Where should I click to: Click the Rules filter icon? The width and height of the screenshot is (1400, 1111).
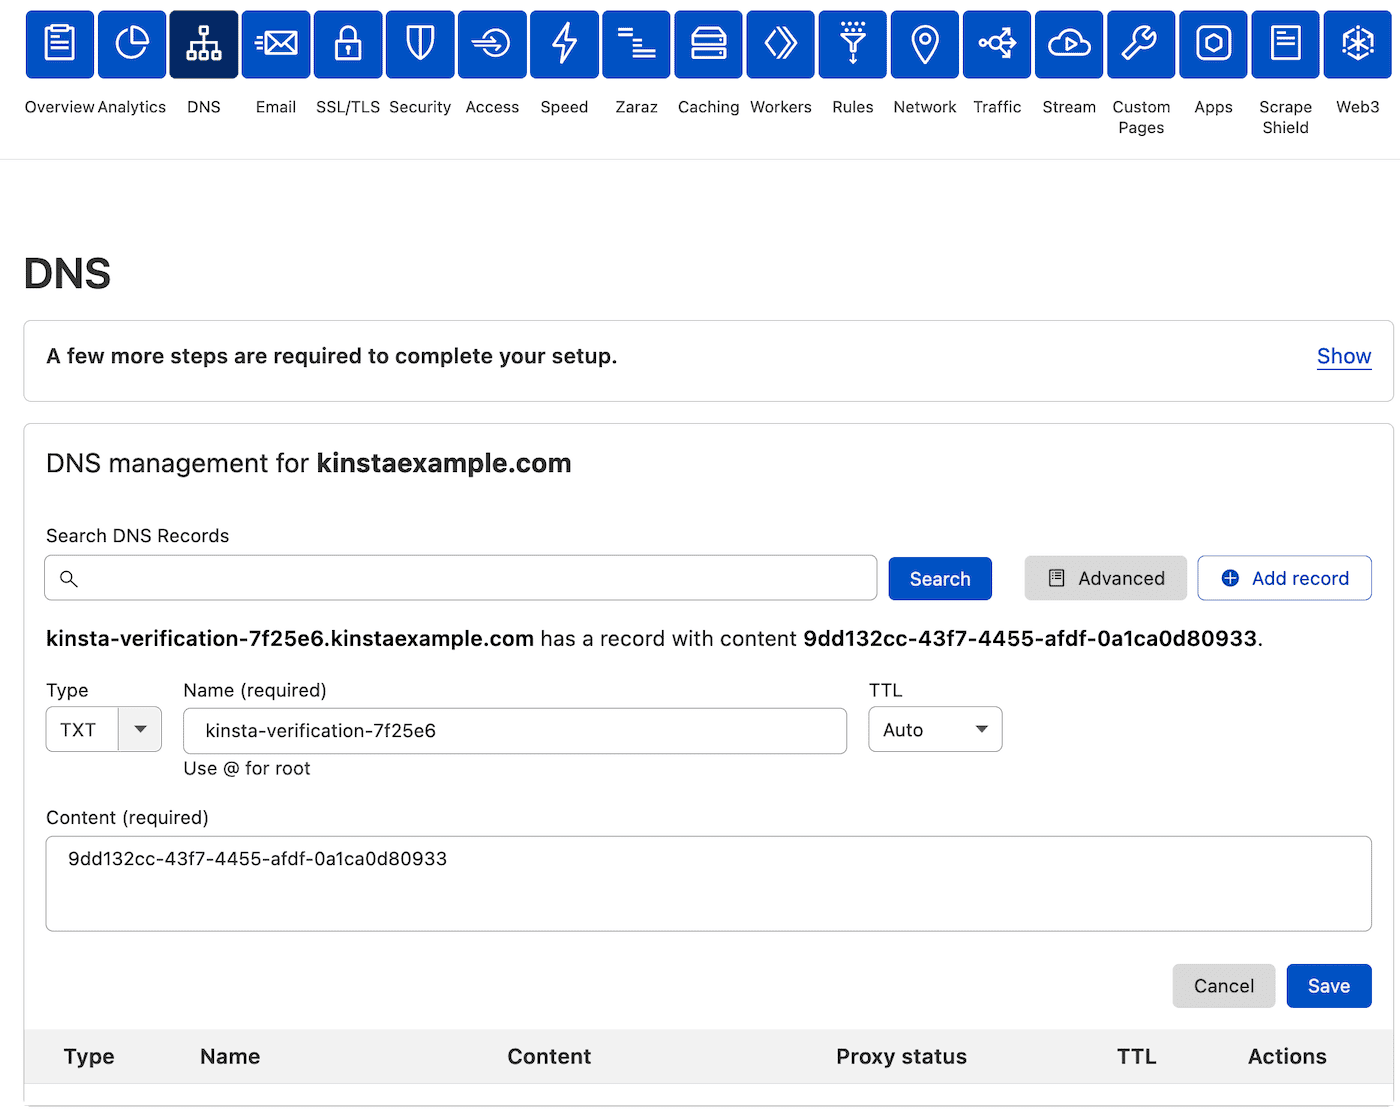coord(852,44)
